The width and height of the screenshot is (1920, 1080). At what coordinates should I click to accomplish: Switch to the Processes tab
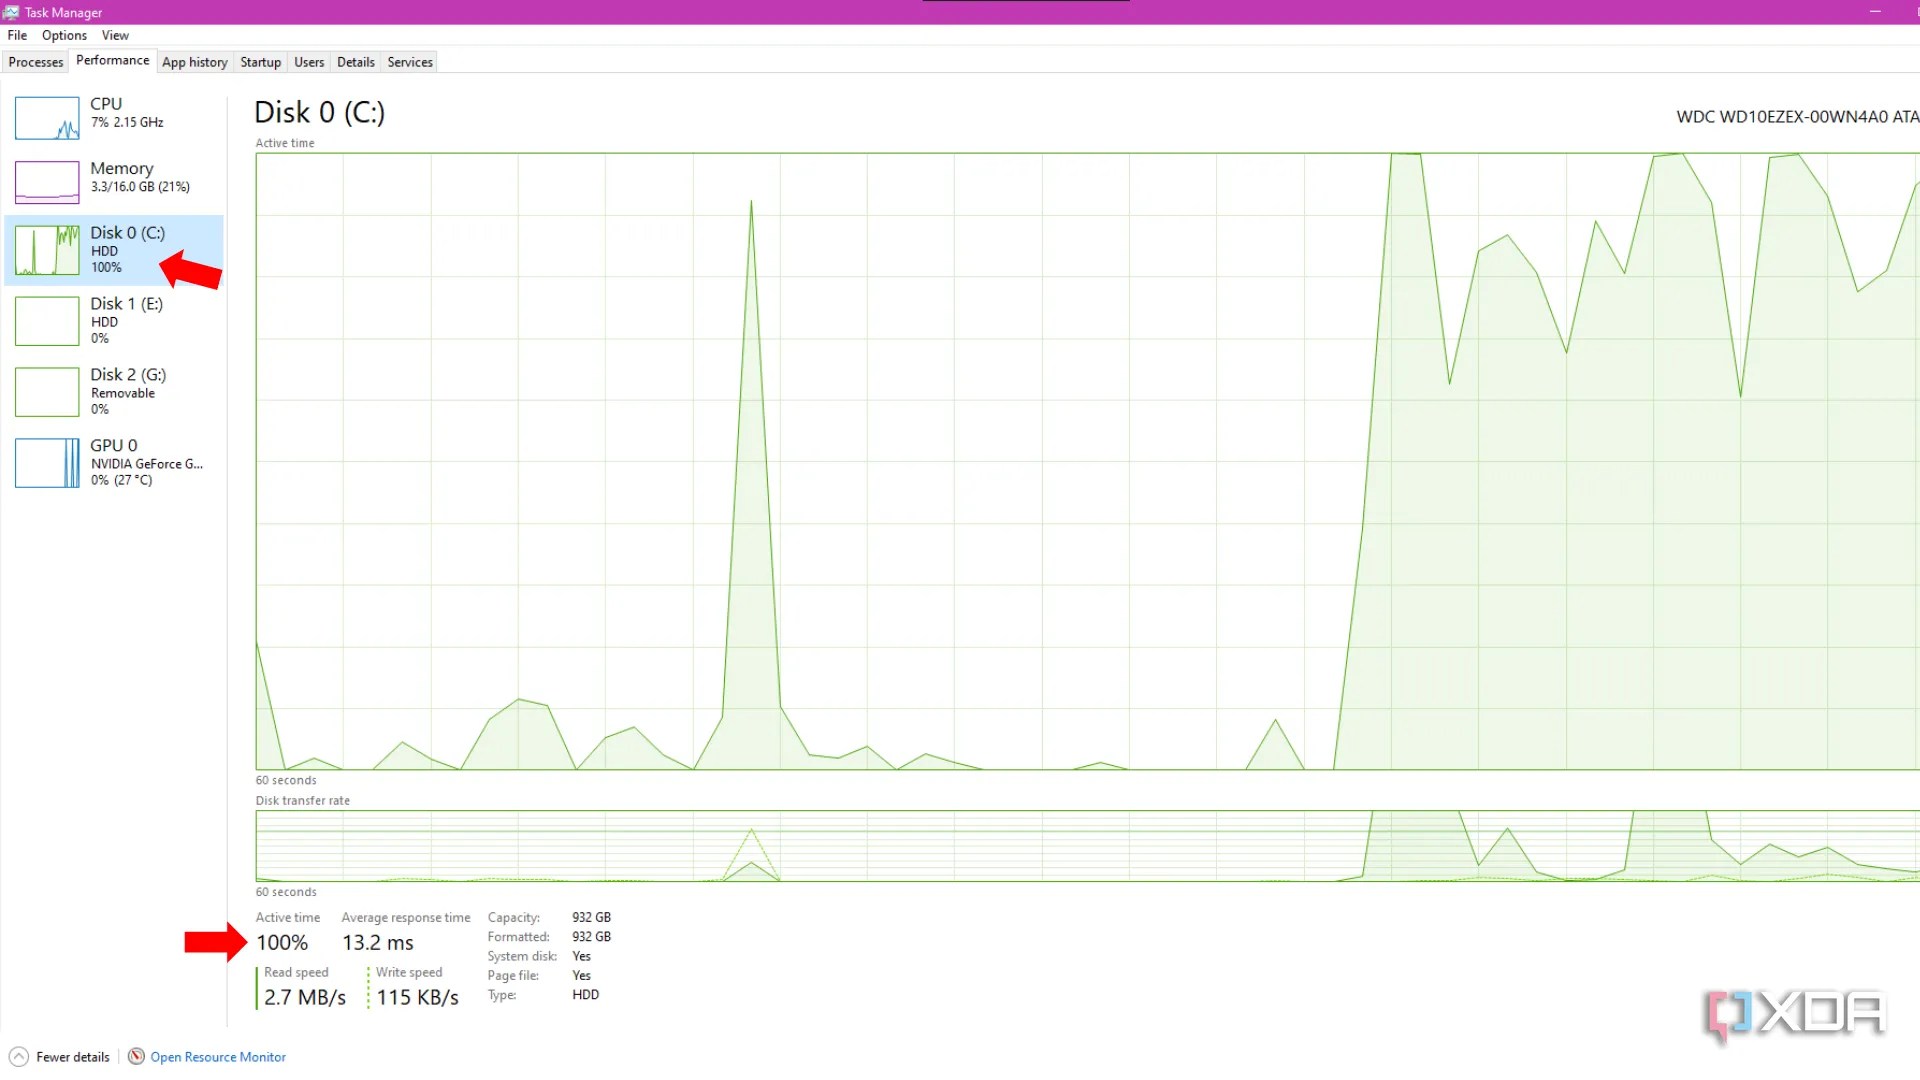36,62
